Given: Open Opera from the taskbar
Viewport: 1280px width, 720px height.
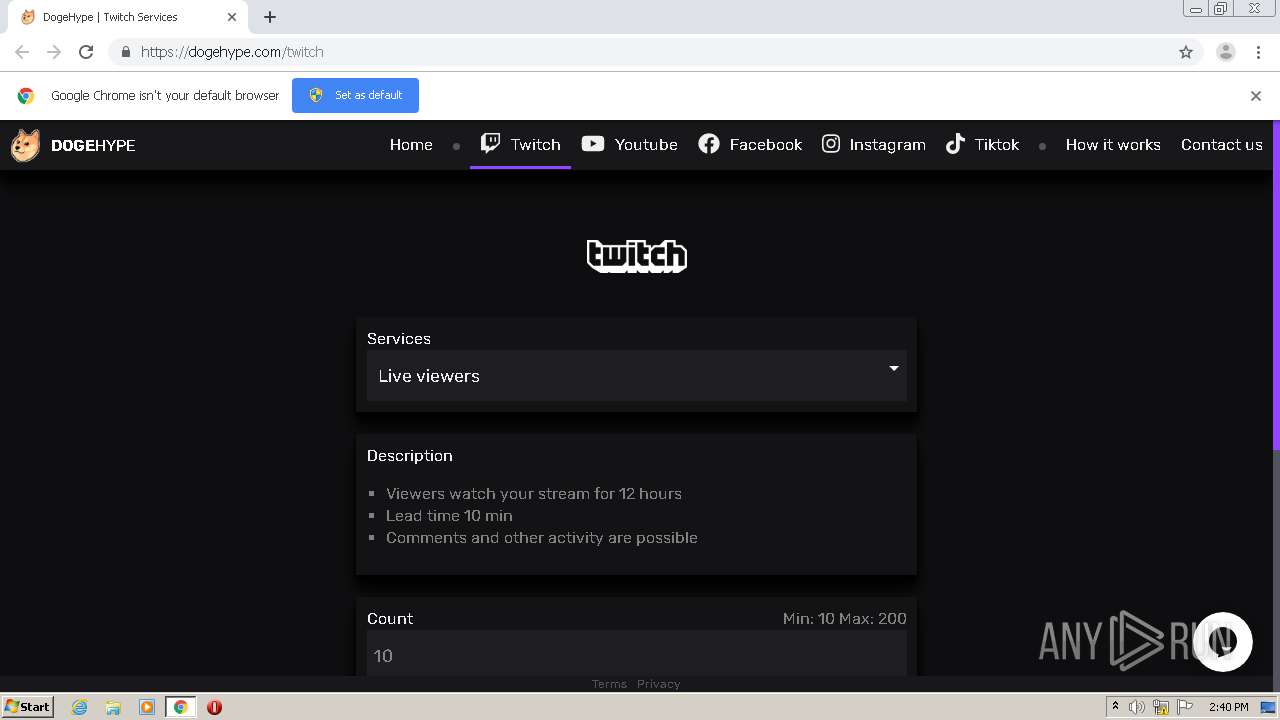Looking at the screenshot, I should pyautogui.click(x=214, y=707).
